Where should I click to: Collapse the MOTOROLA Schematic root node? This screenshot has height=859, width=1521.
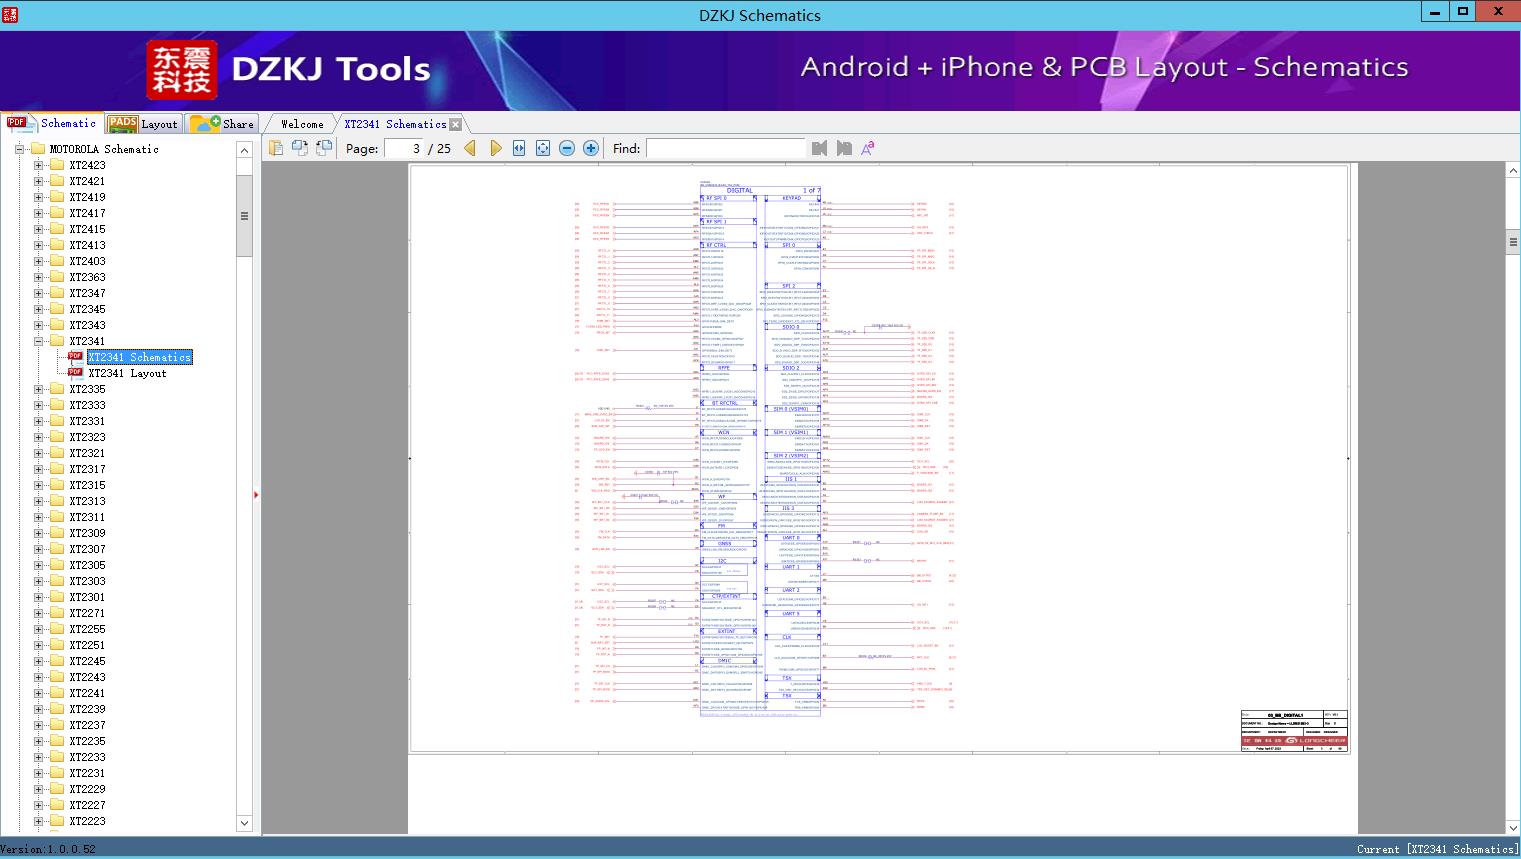point(19,149)
